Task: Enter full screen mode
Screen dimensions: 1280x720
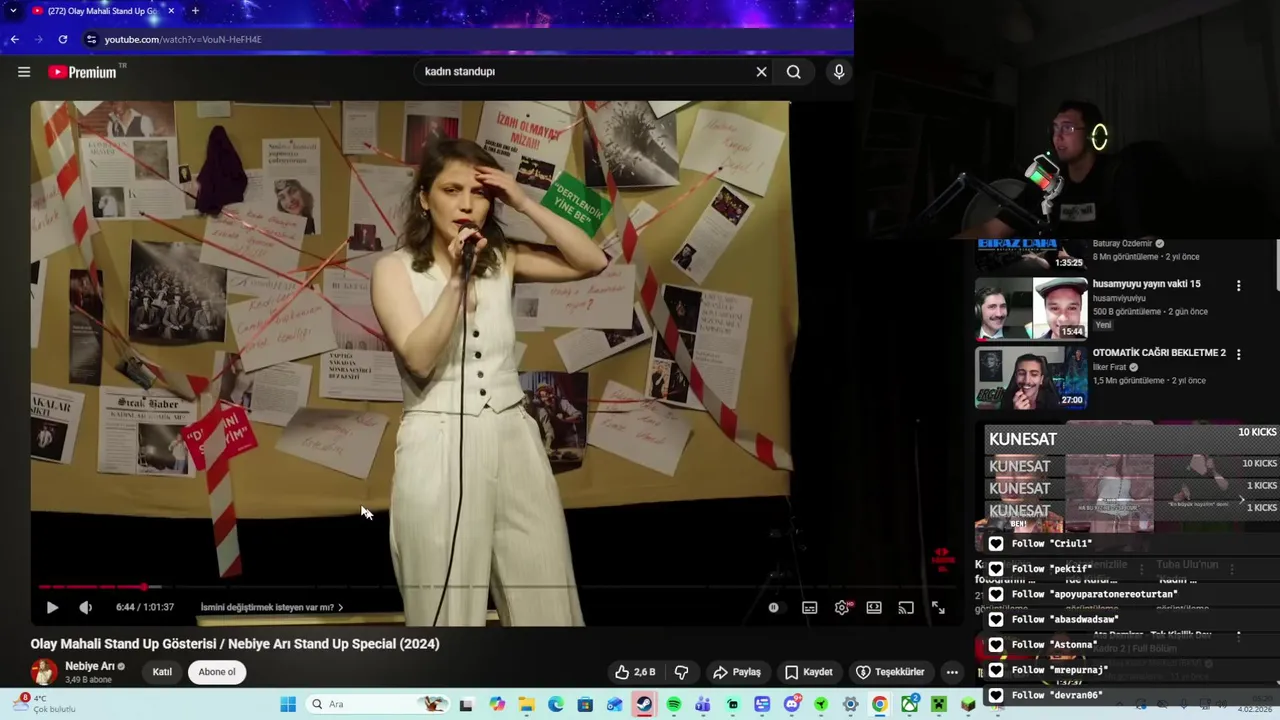Action: tap(938, 607)
